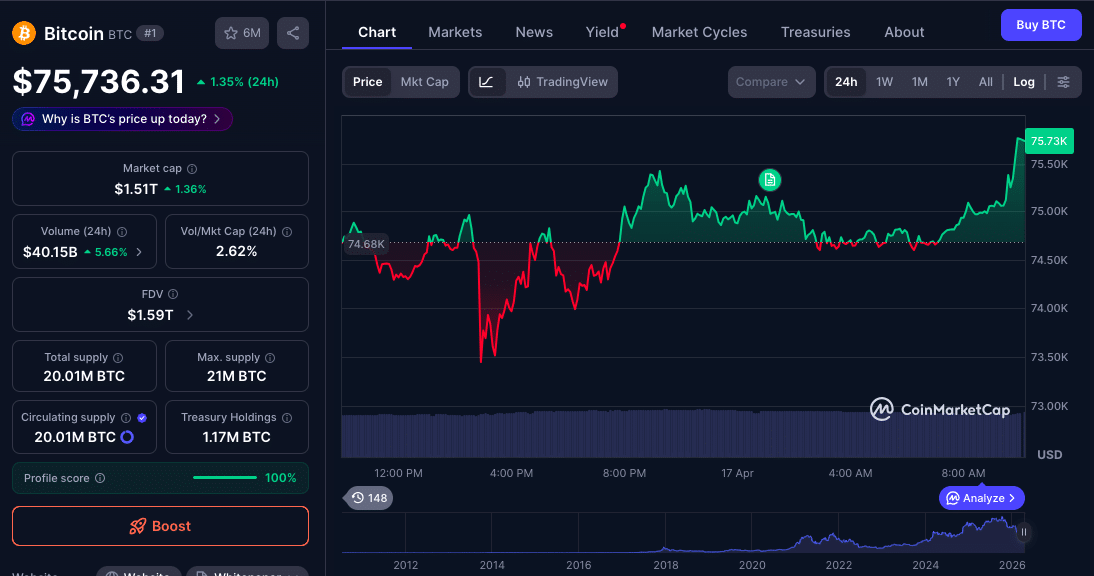The height and width of the screenshot is (576, 1094).
Task: Open the 148 history counter badge
Action: 368,498
